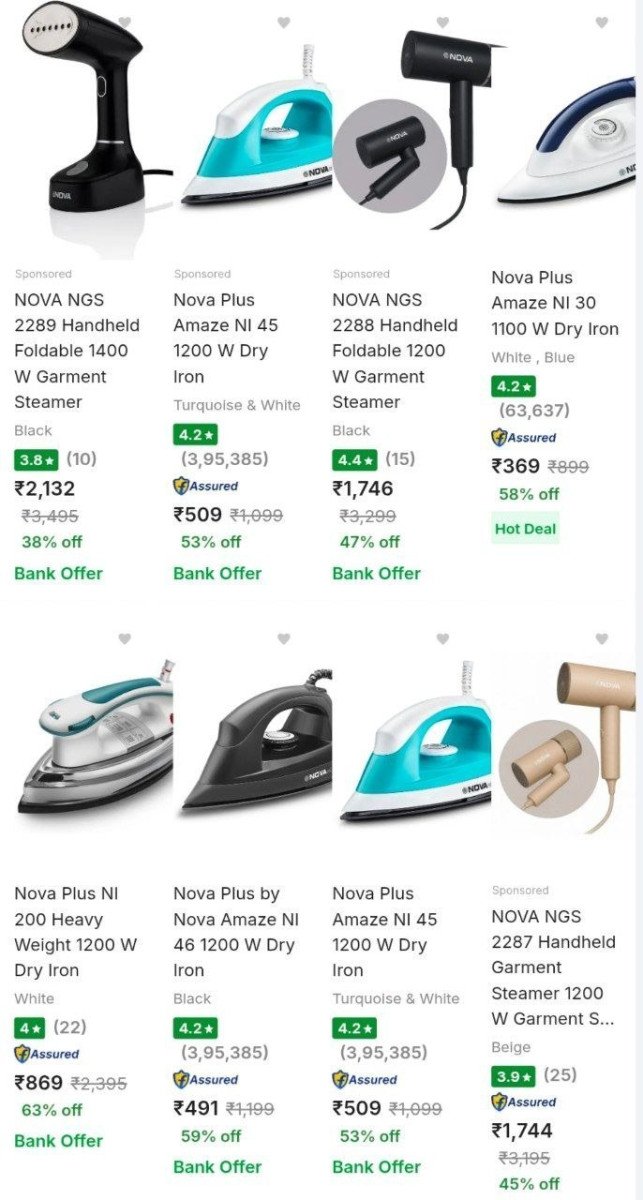
Task: Click the ₹1,746 price of NGS 2288
Action: point(362,489)
